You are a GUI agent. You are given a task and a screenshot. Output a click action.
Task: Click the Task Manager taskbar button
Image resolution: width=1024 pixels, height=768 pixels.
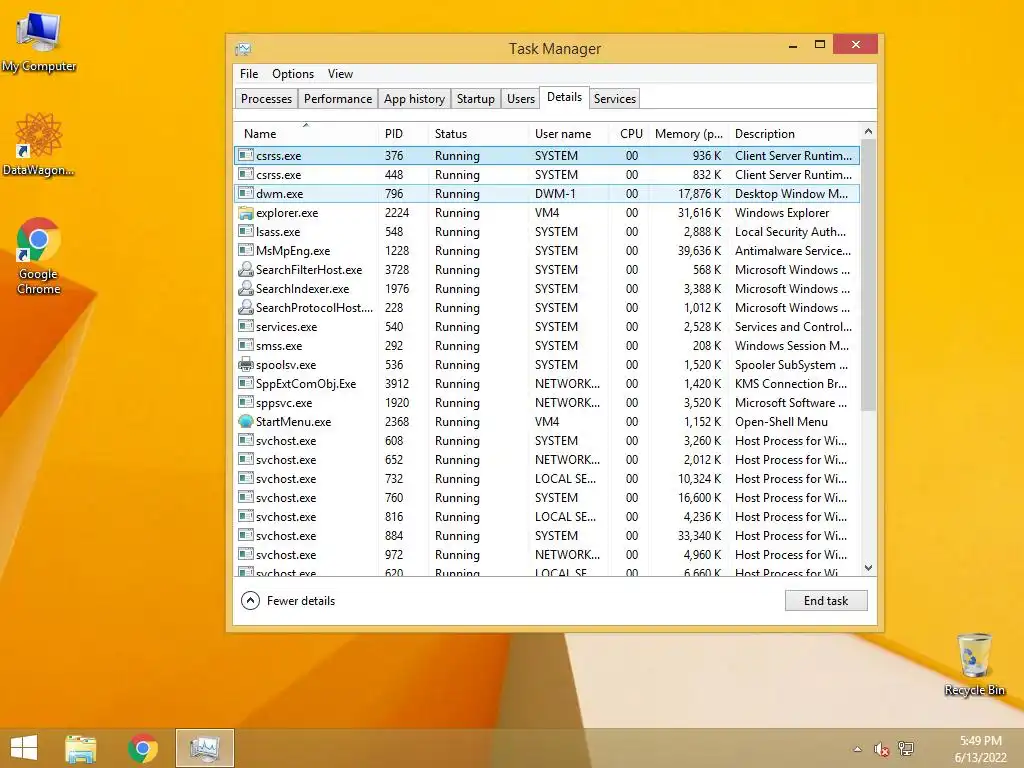[x=204, y=748]
